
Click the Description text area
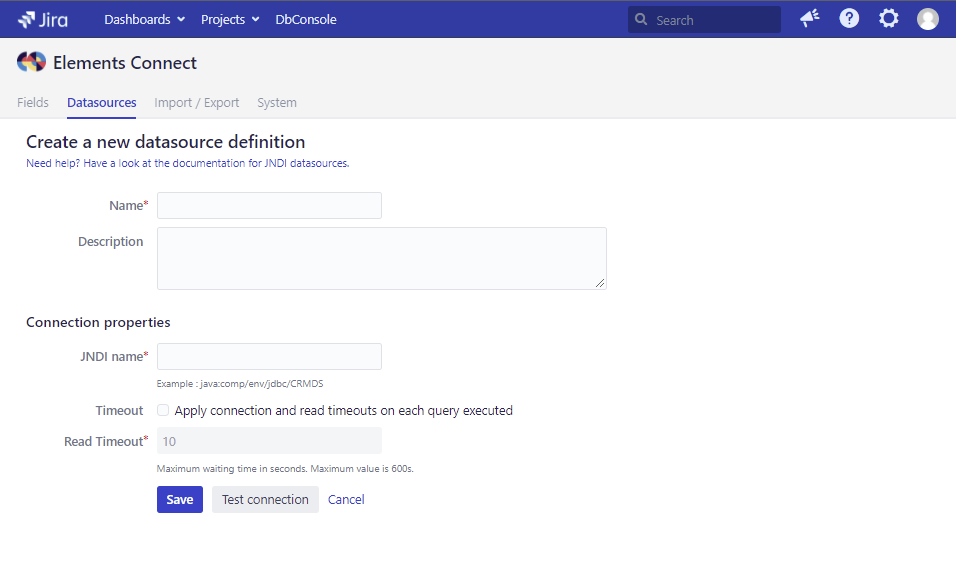tap(381, 258)
